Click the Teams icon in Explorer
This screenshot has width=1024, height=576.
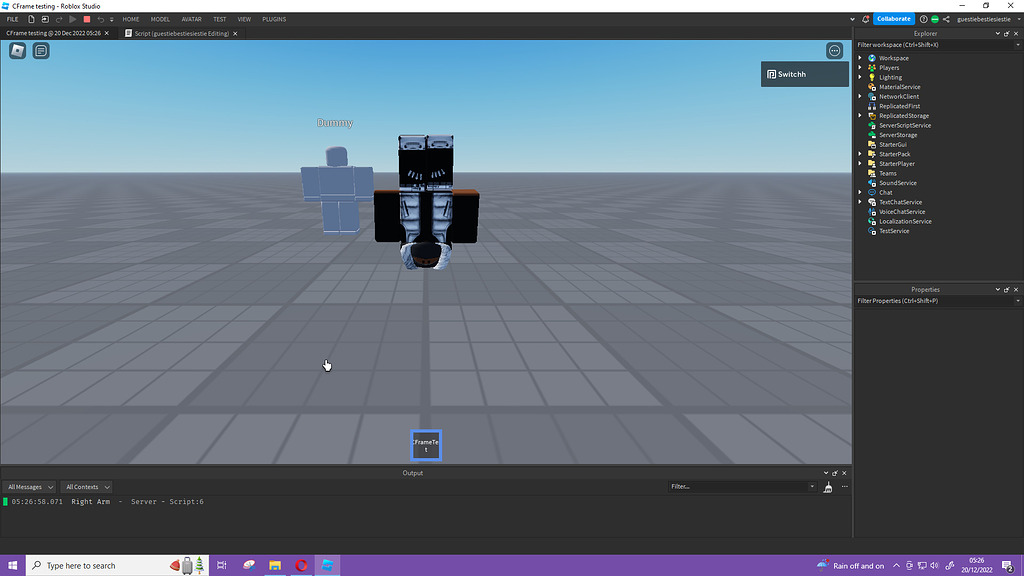coord(871,173)
